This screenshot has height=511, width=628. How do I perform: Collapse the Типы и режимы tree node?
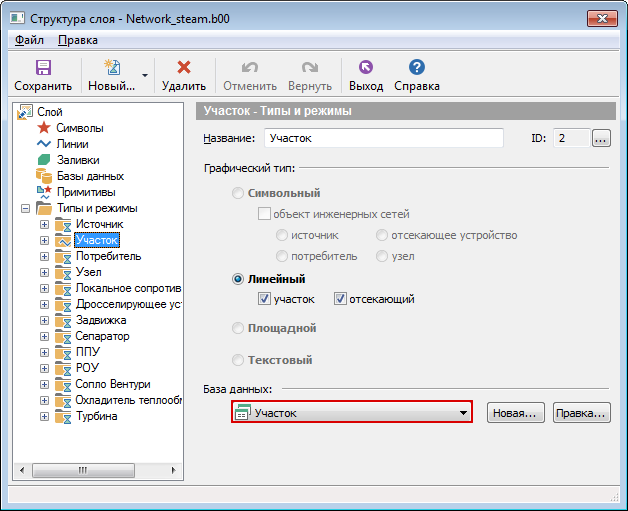point(25,208)
